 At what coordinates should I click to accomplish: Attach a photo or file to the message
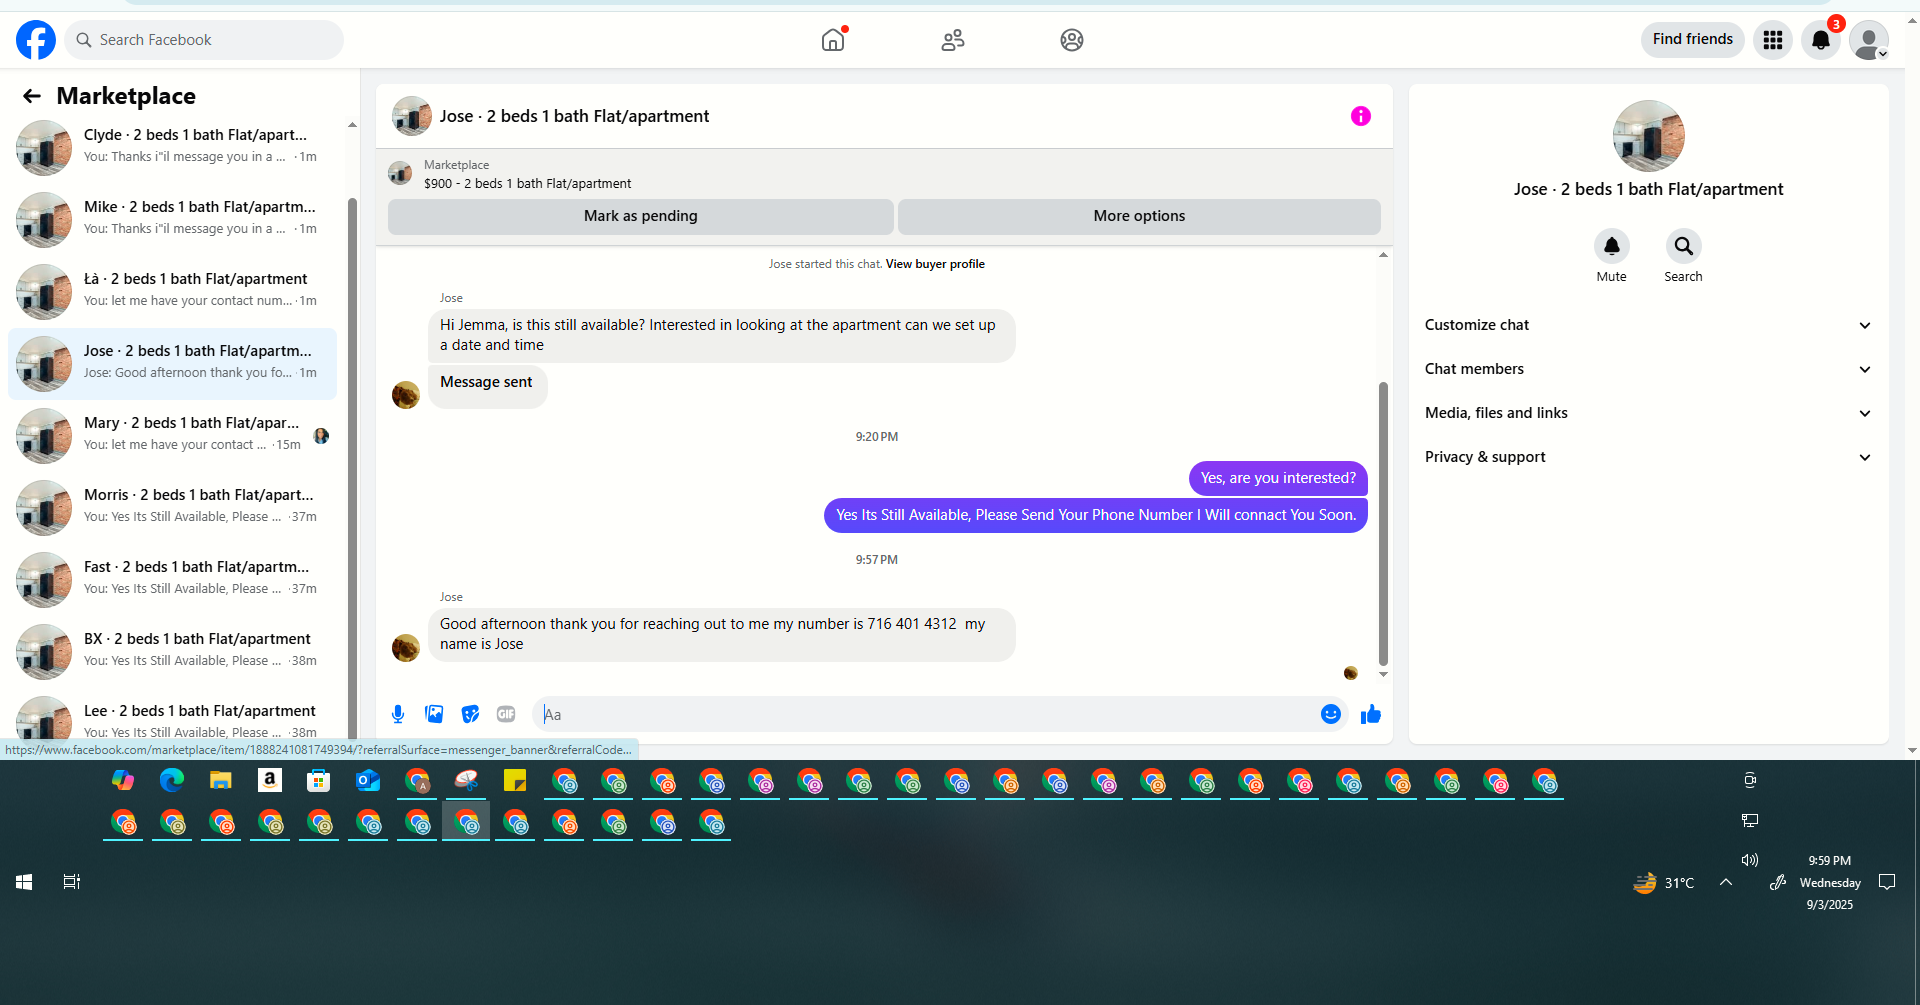(x=434, y=714)
